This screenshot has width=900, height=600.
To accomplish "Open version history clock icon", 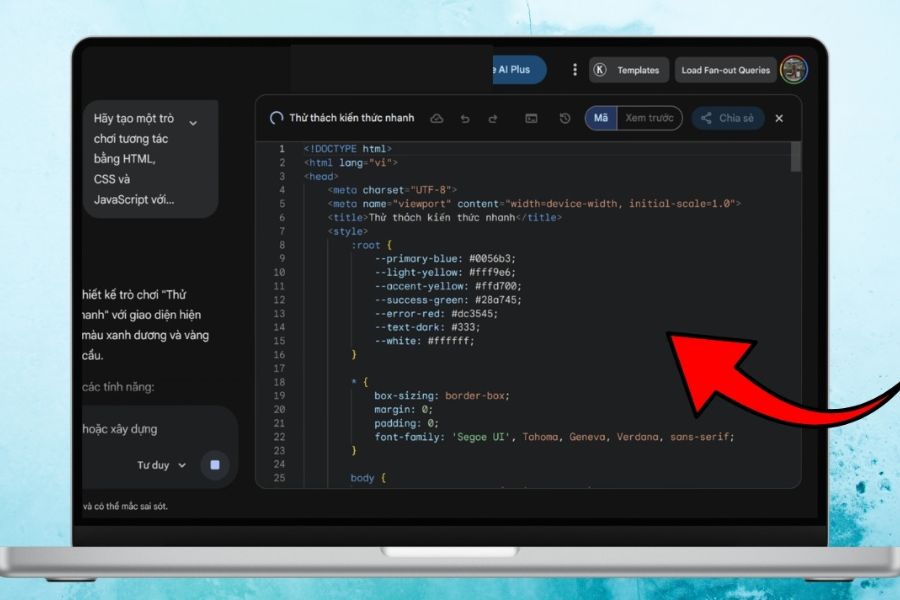I will pyautogui.click(x=564, y=118).
